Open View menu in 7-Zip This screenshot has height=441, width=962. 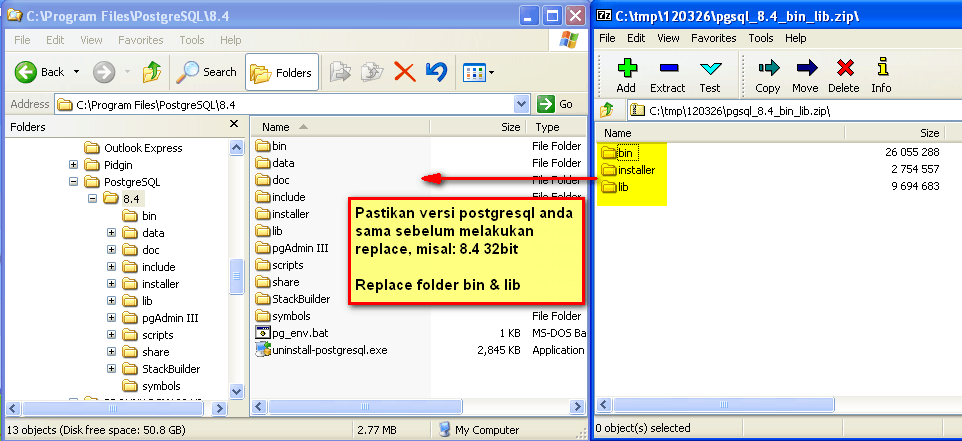coord(668,38)
